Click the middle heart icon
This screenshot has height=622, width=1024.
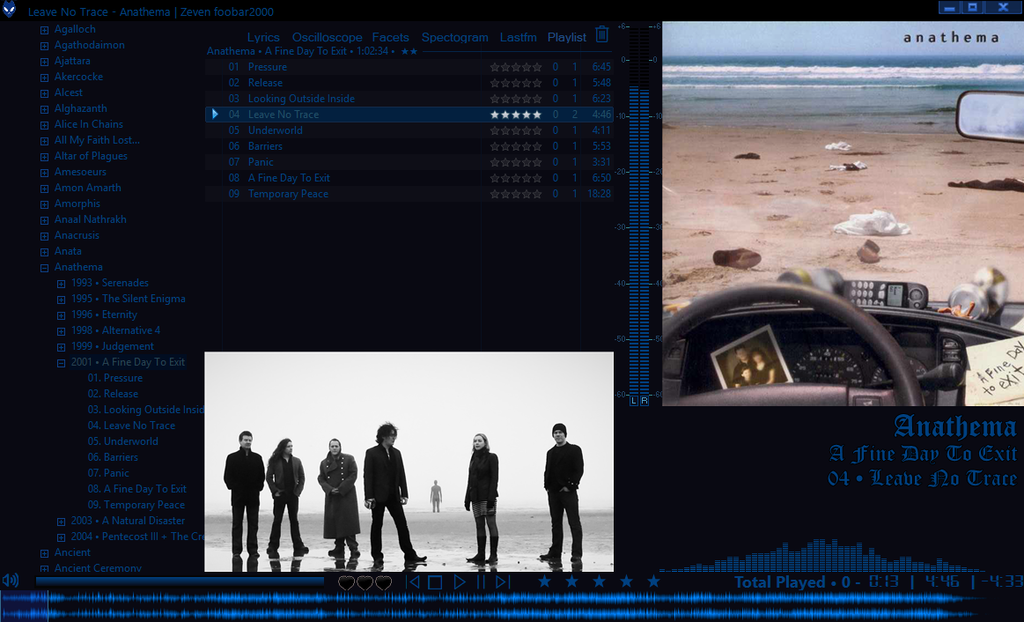[364, 583]
